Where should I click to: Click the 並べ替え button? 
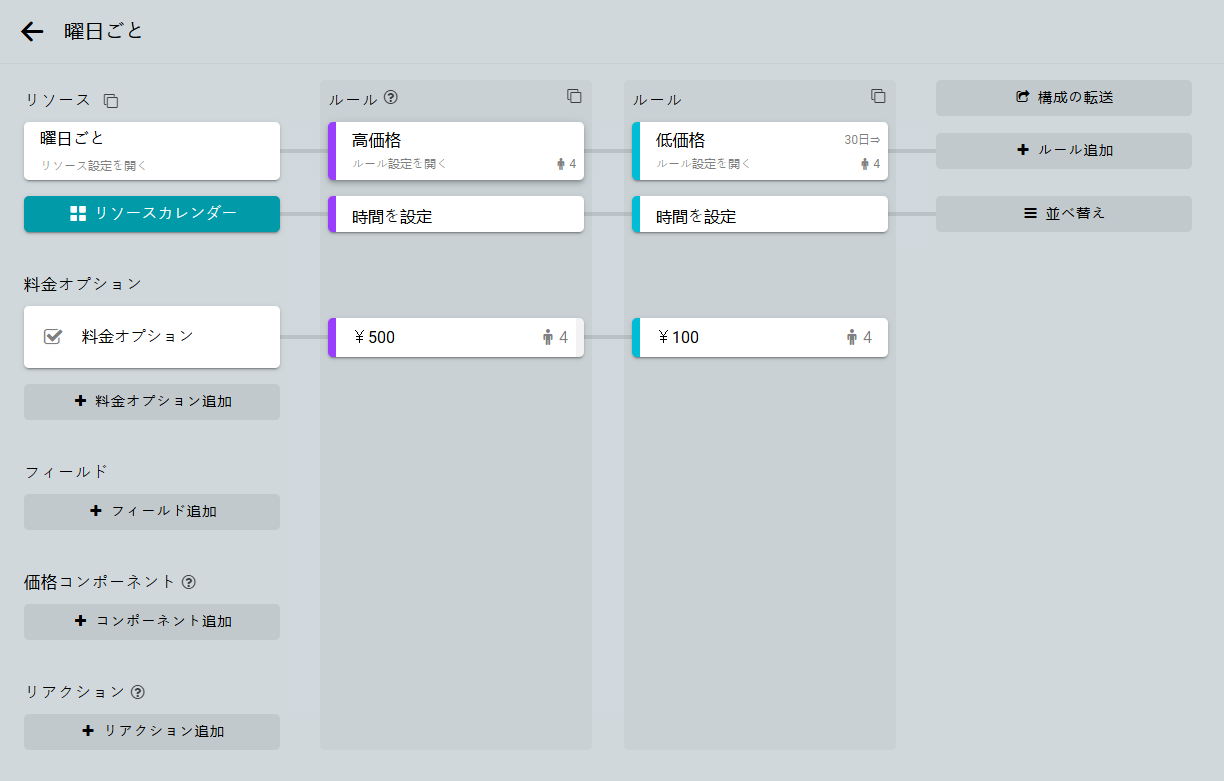1063,214
